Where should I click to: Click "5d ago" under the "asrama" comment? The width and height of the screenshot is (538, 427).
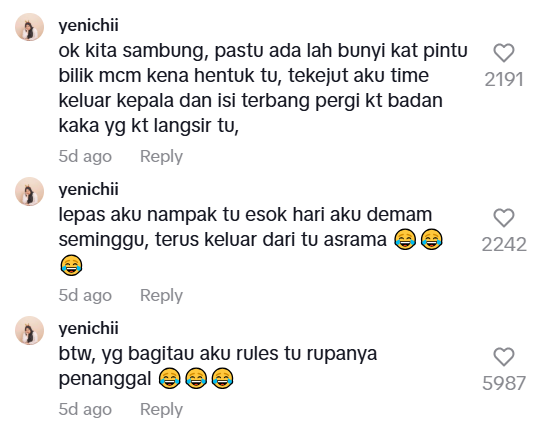point(85,296)
